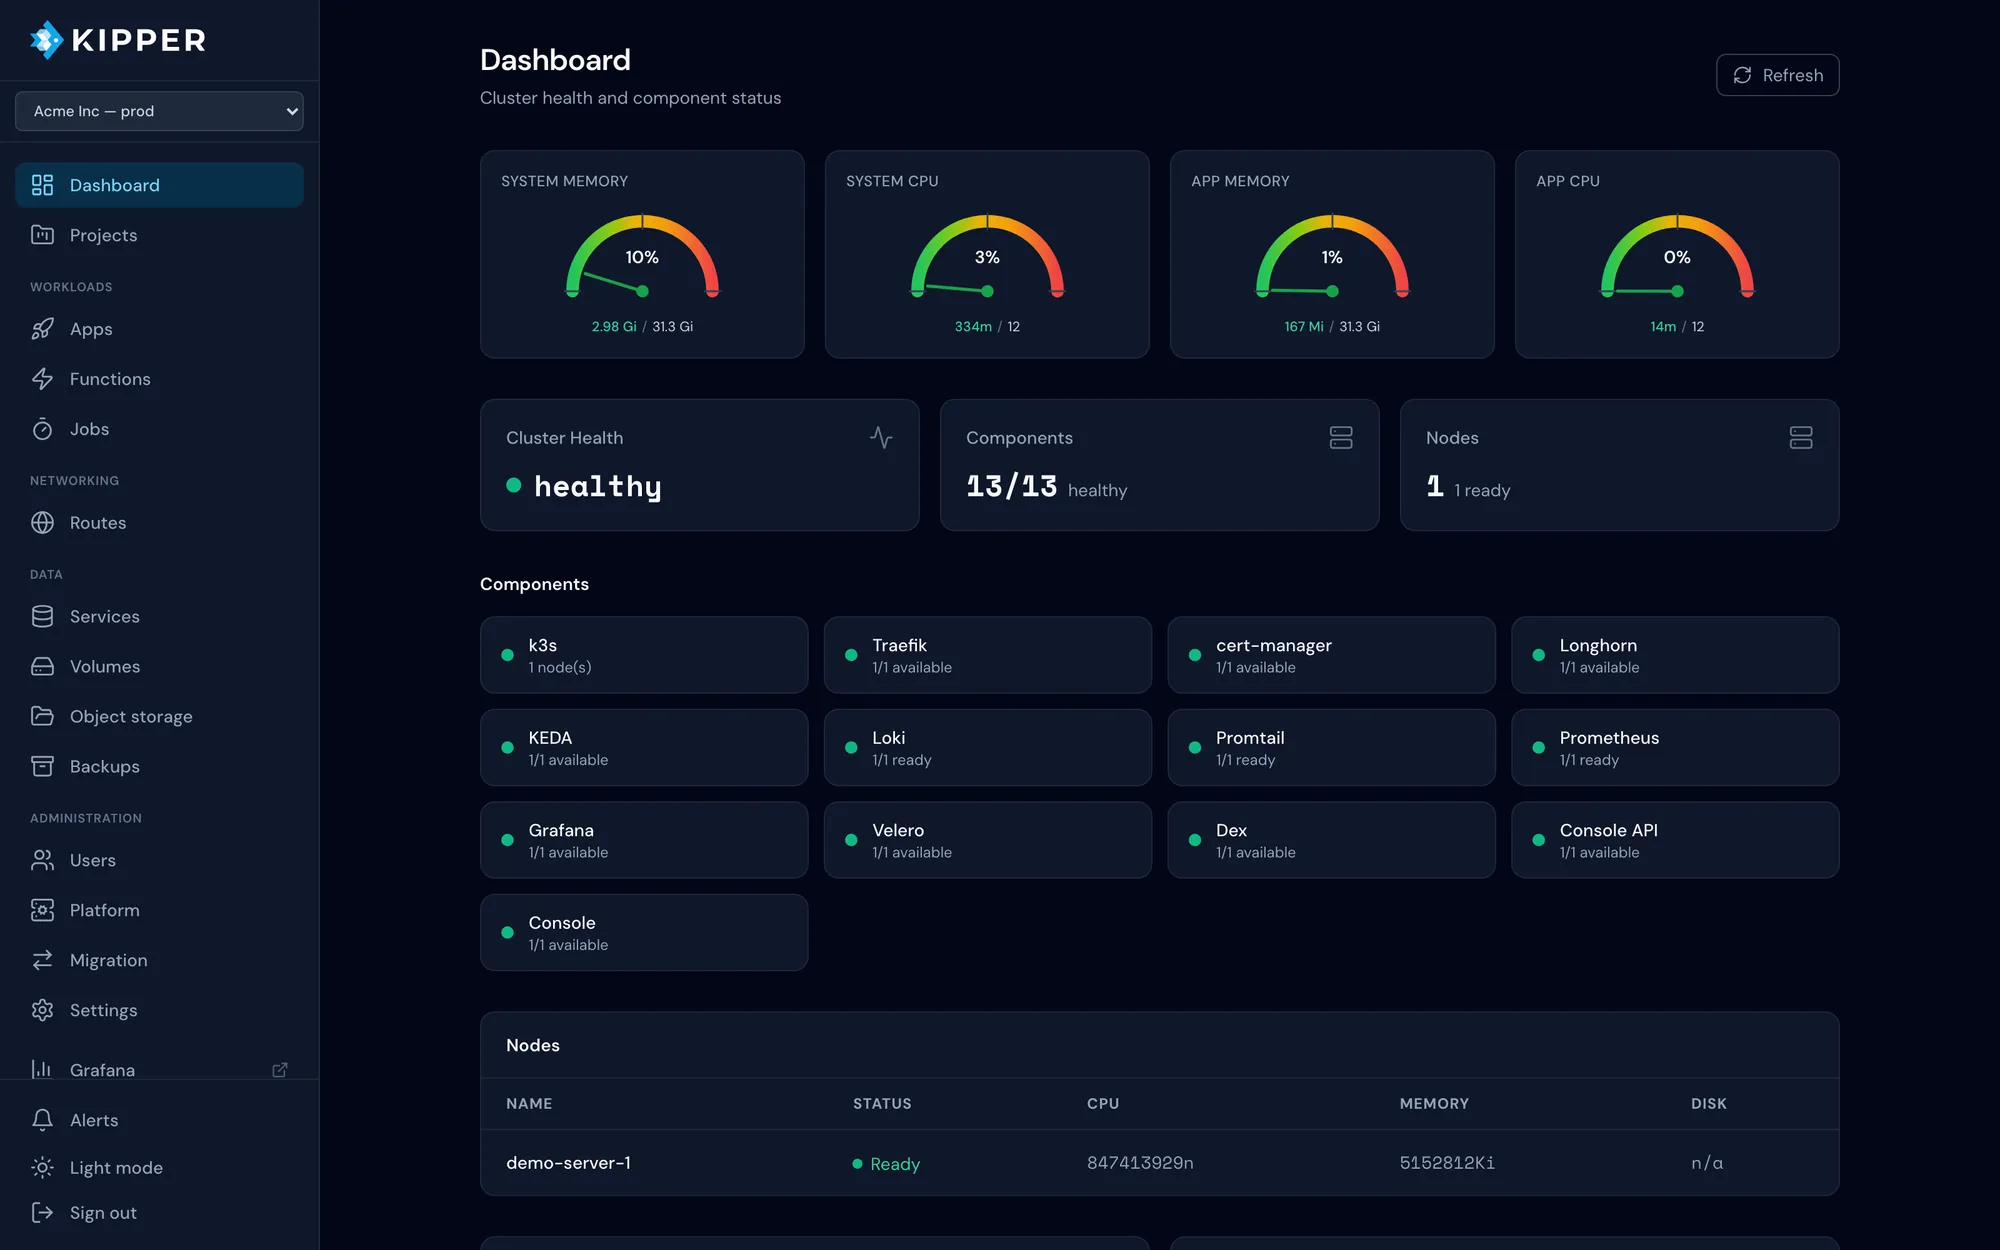Open the Longhorn component card
The height and width of the screenshot is (1250, 2000).
point(1675,655)
